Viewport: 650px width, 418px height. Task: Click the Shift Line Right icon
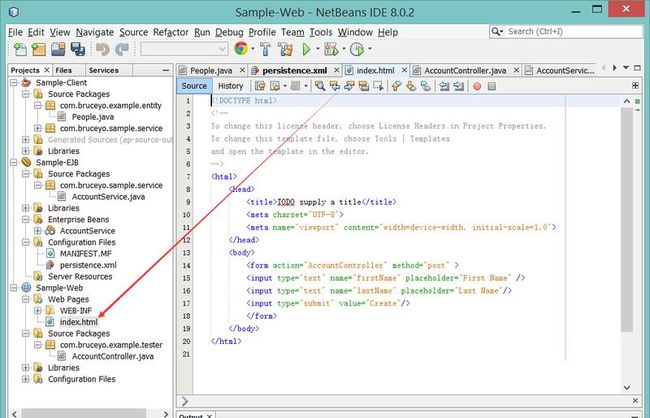tap(458, 86)
